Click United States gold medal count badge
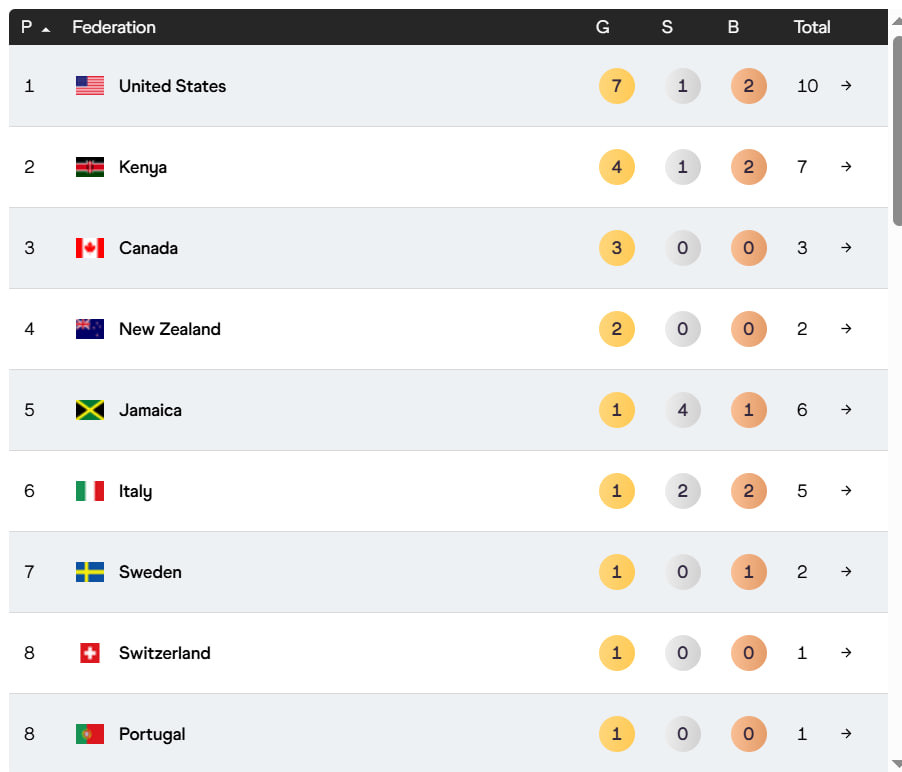Image resolution: width=902 pixels, height=772 pixels. click(x=616, y=86)
